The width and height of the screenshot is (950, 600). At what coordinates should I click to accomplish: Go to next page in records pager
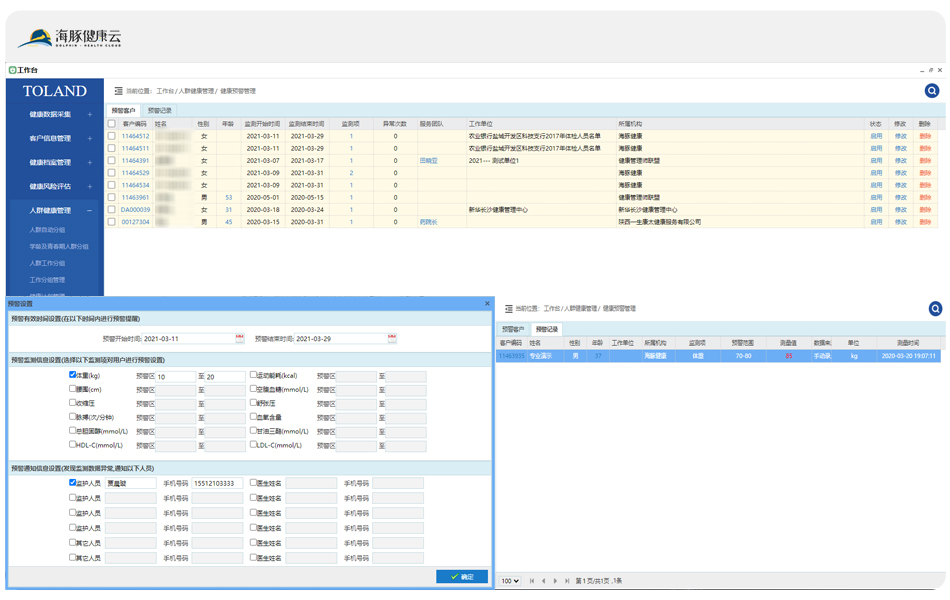pos(555,581)
